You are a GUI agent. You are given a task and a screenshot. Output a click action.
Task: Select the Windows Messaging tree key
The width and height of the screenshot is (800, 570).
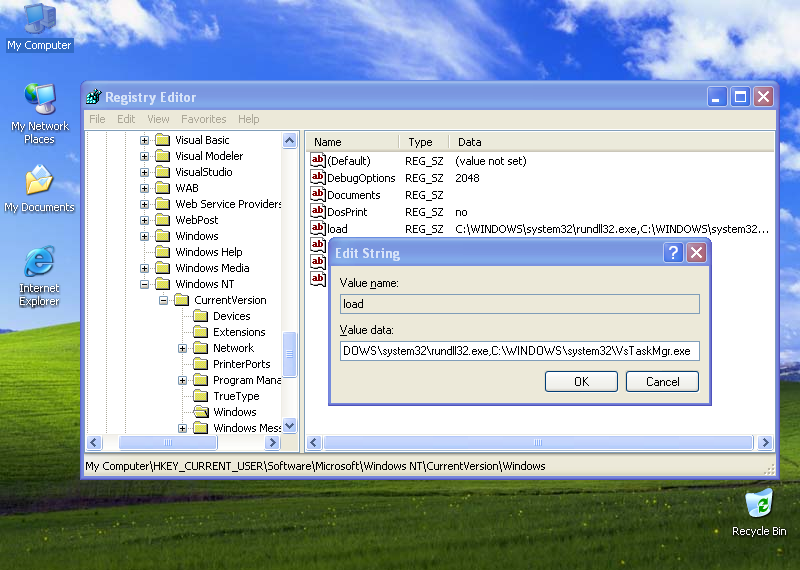point(247,428)
